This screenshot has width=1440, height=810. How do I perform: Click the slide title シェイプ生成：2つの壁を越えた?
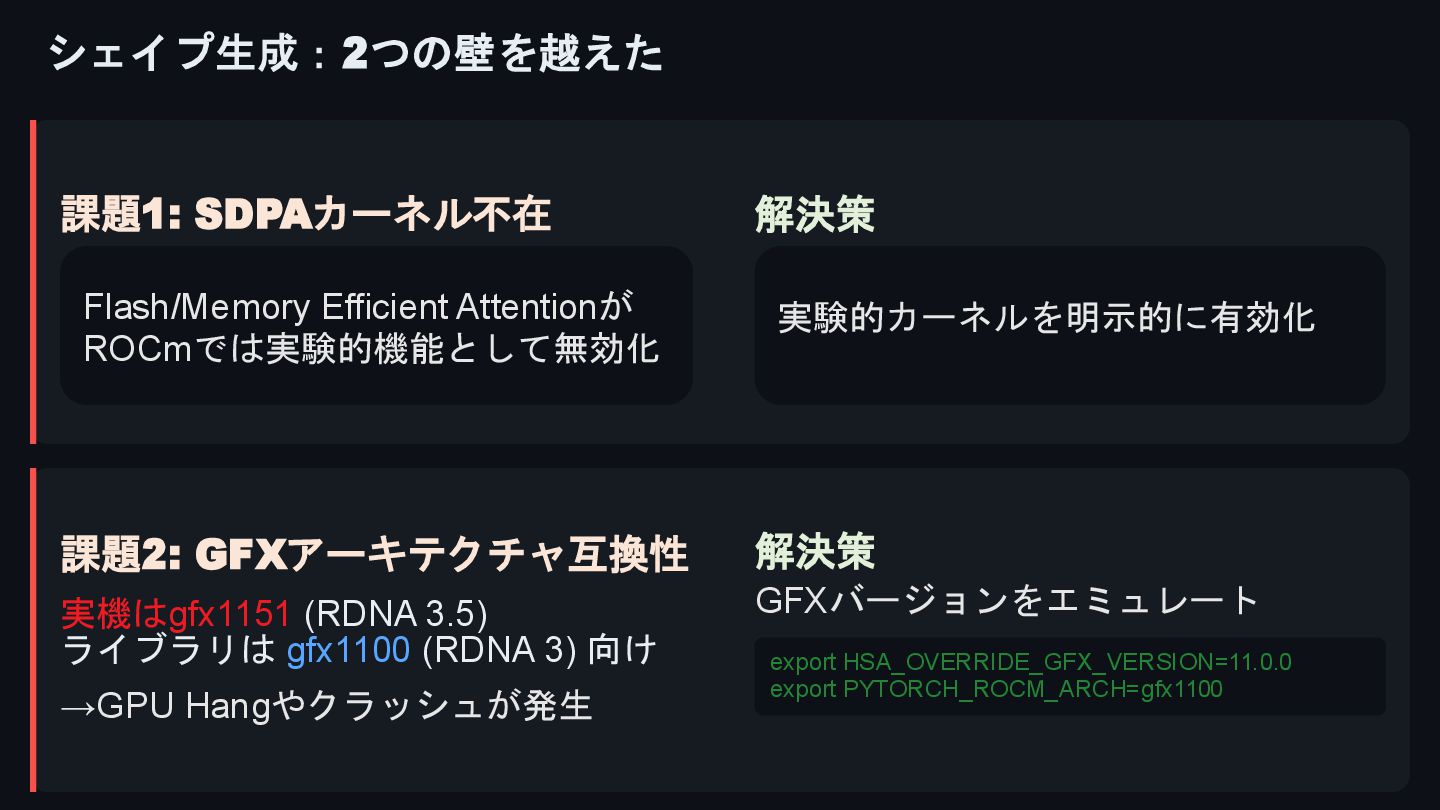355,53
